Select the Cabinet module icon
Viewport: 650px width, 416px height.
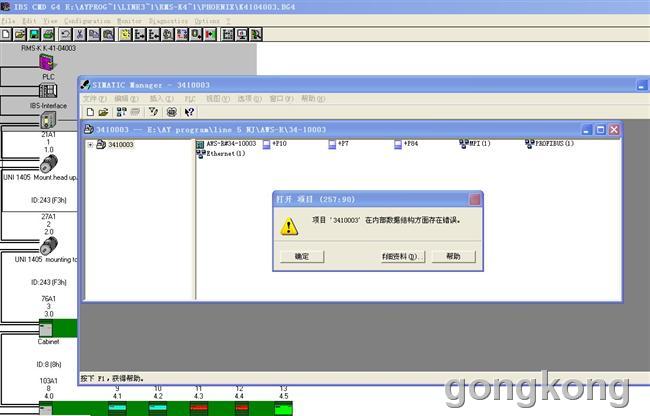coord(46,329)
